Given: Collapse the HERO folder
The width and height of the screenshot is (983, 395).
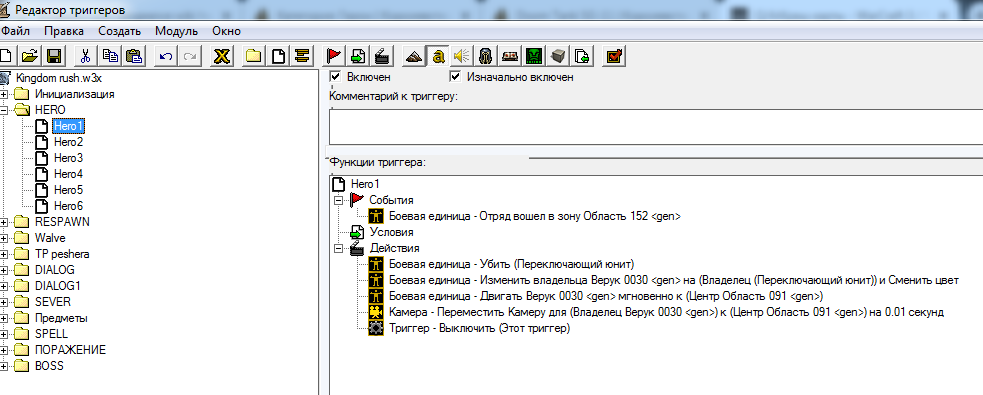Looking at the screenshot, I should 4,110.
